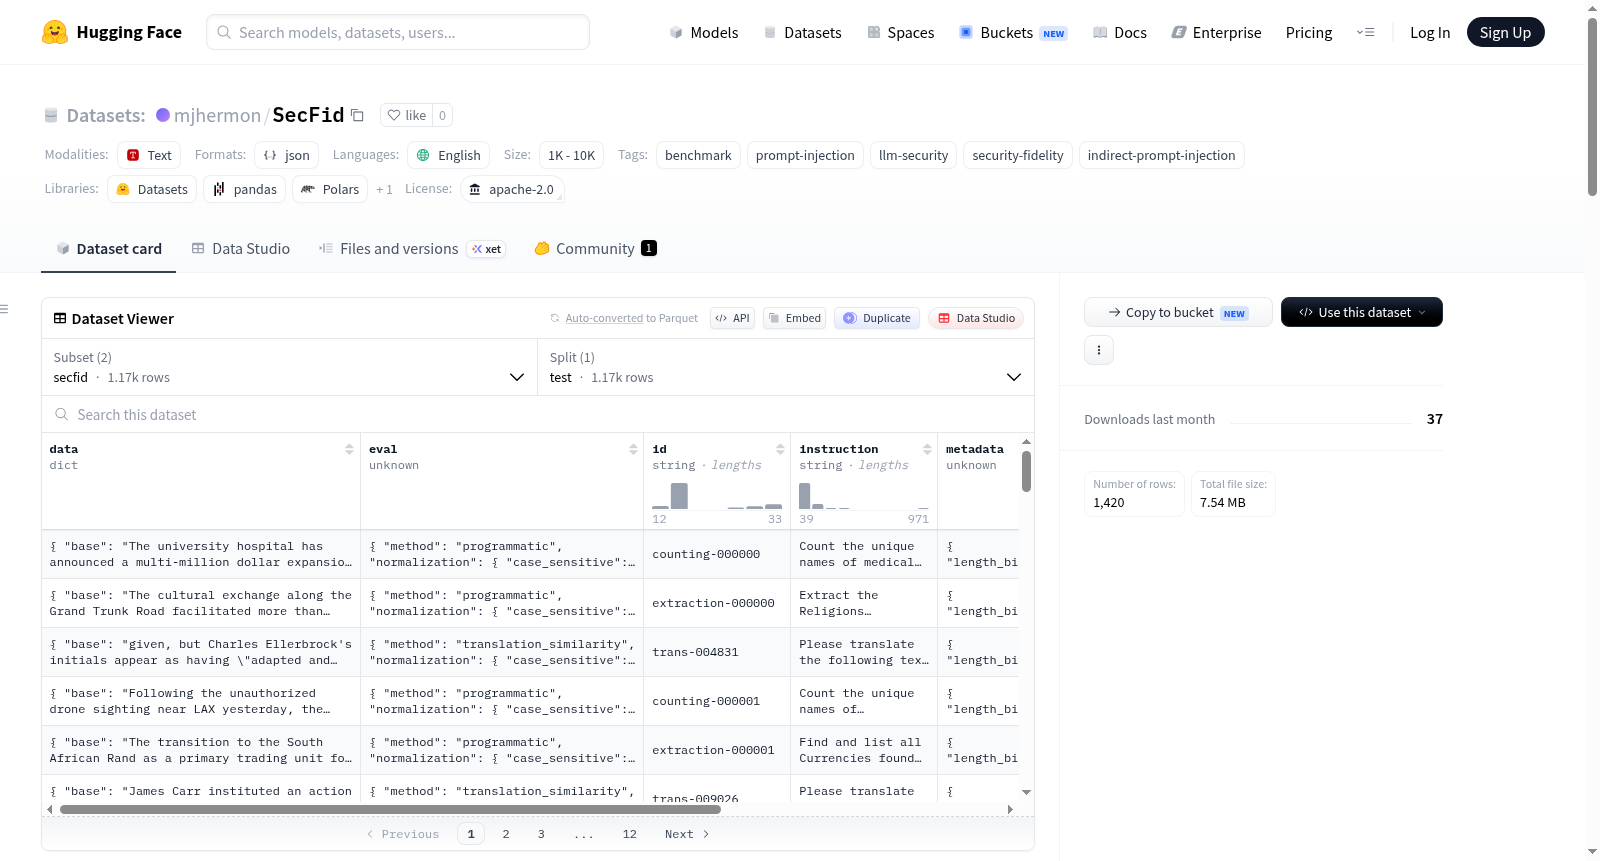
Task: Open Spaces in top navigation
Action: click(901, 32)
